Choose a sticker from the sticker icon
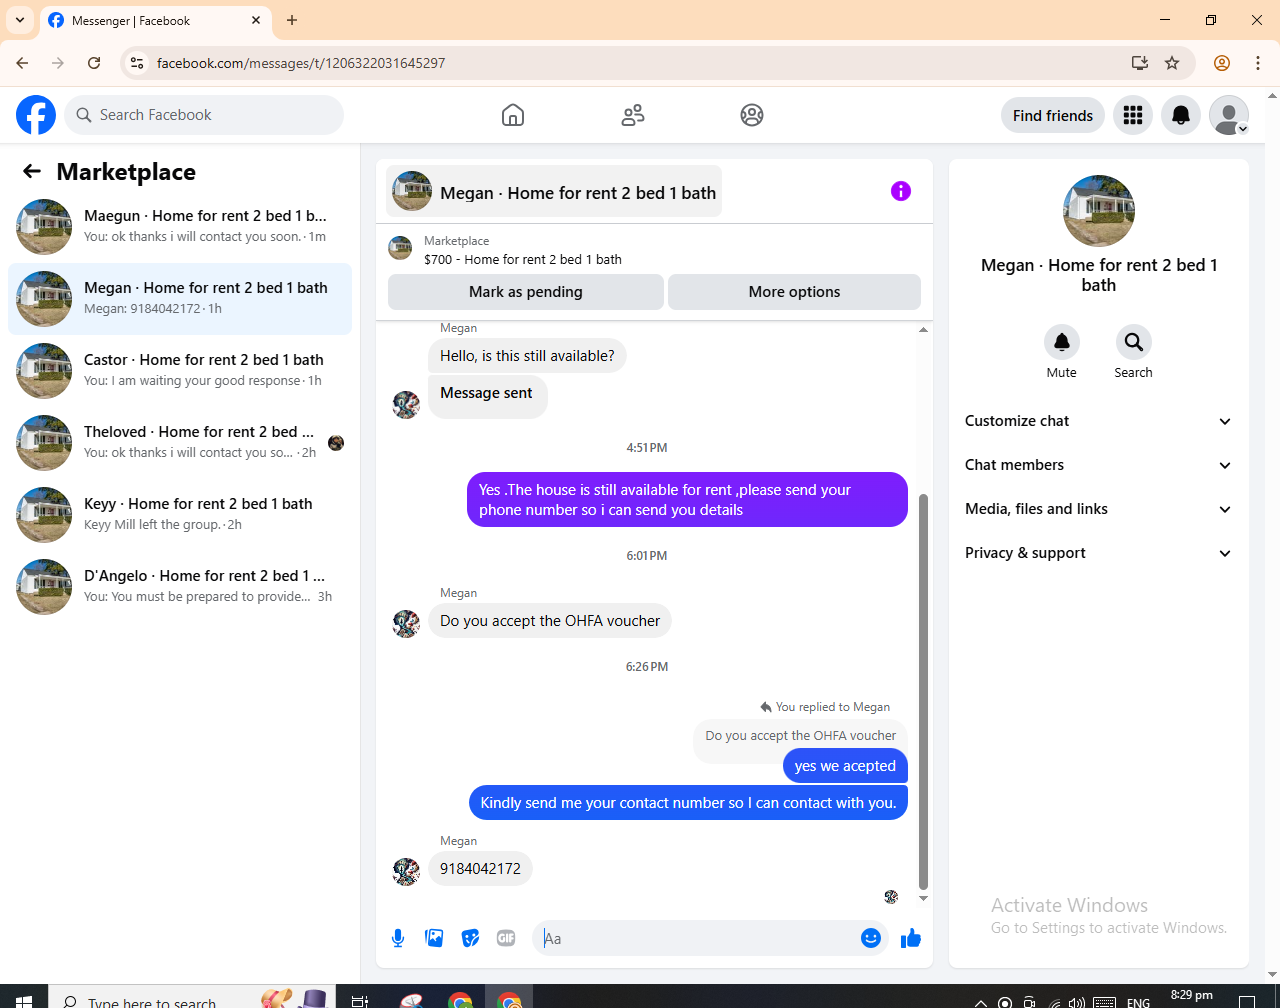Screen dimensions: 1280x1008 click(x=470, y=938)
